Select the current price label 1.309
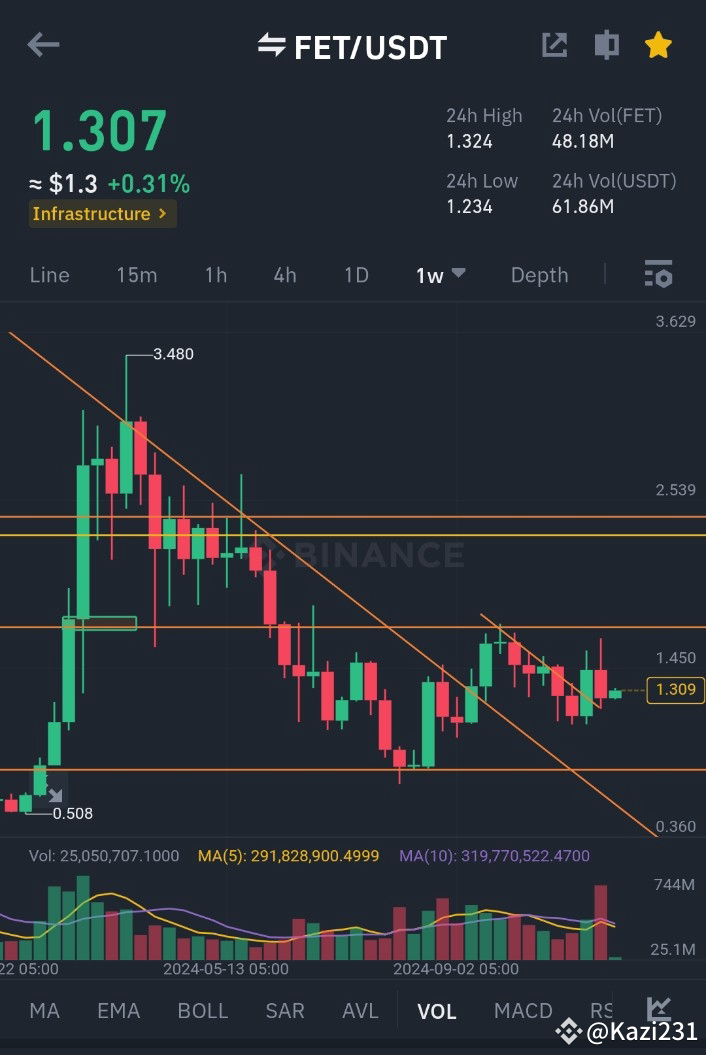This screenshot has width=706, height=1055. point(675,690)
